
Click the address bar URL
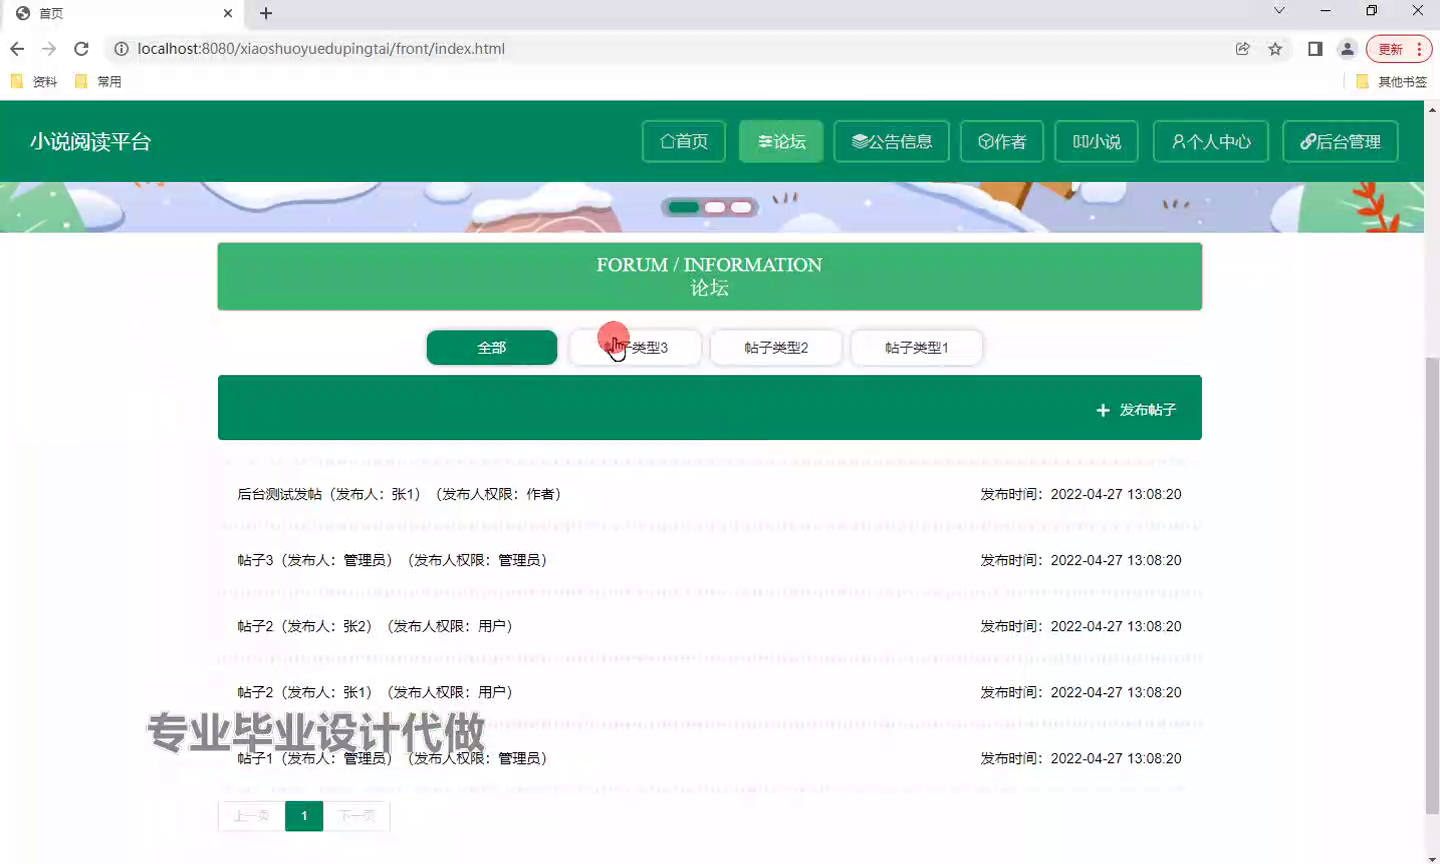[321, 48]
